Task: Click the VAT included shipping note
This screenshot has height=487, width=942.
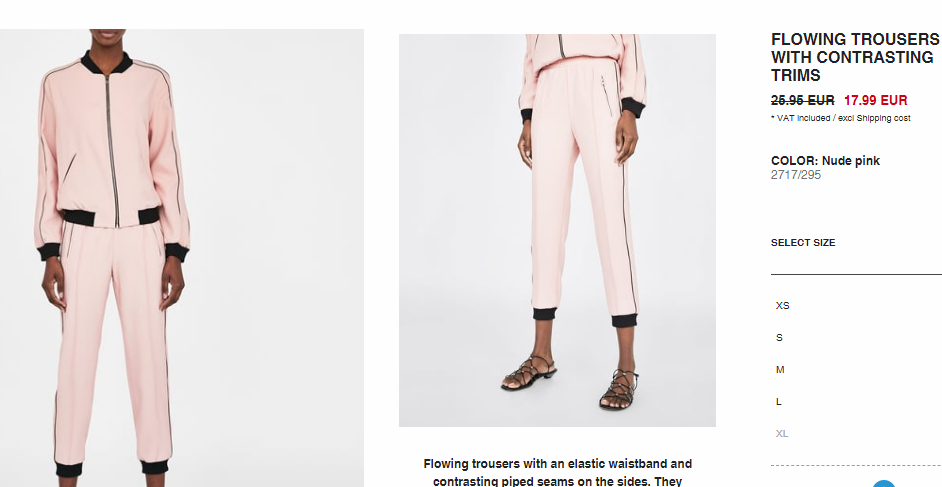Action: tap(840, 118)
